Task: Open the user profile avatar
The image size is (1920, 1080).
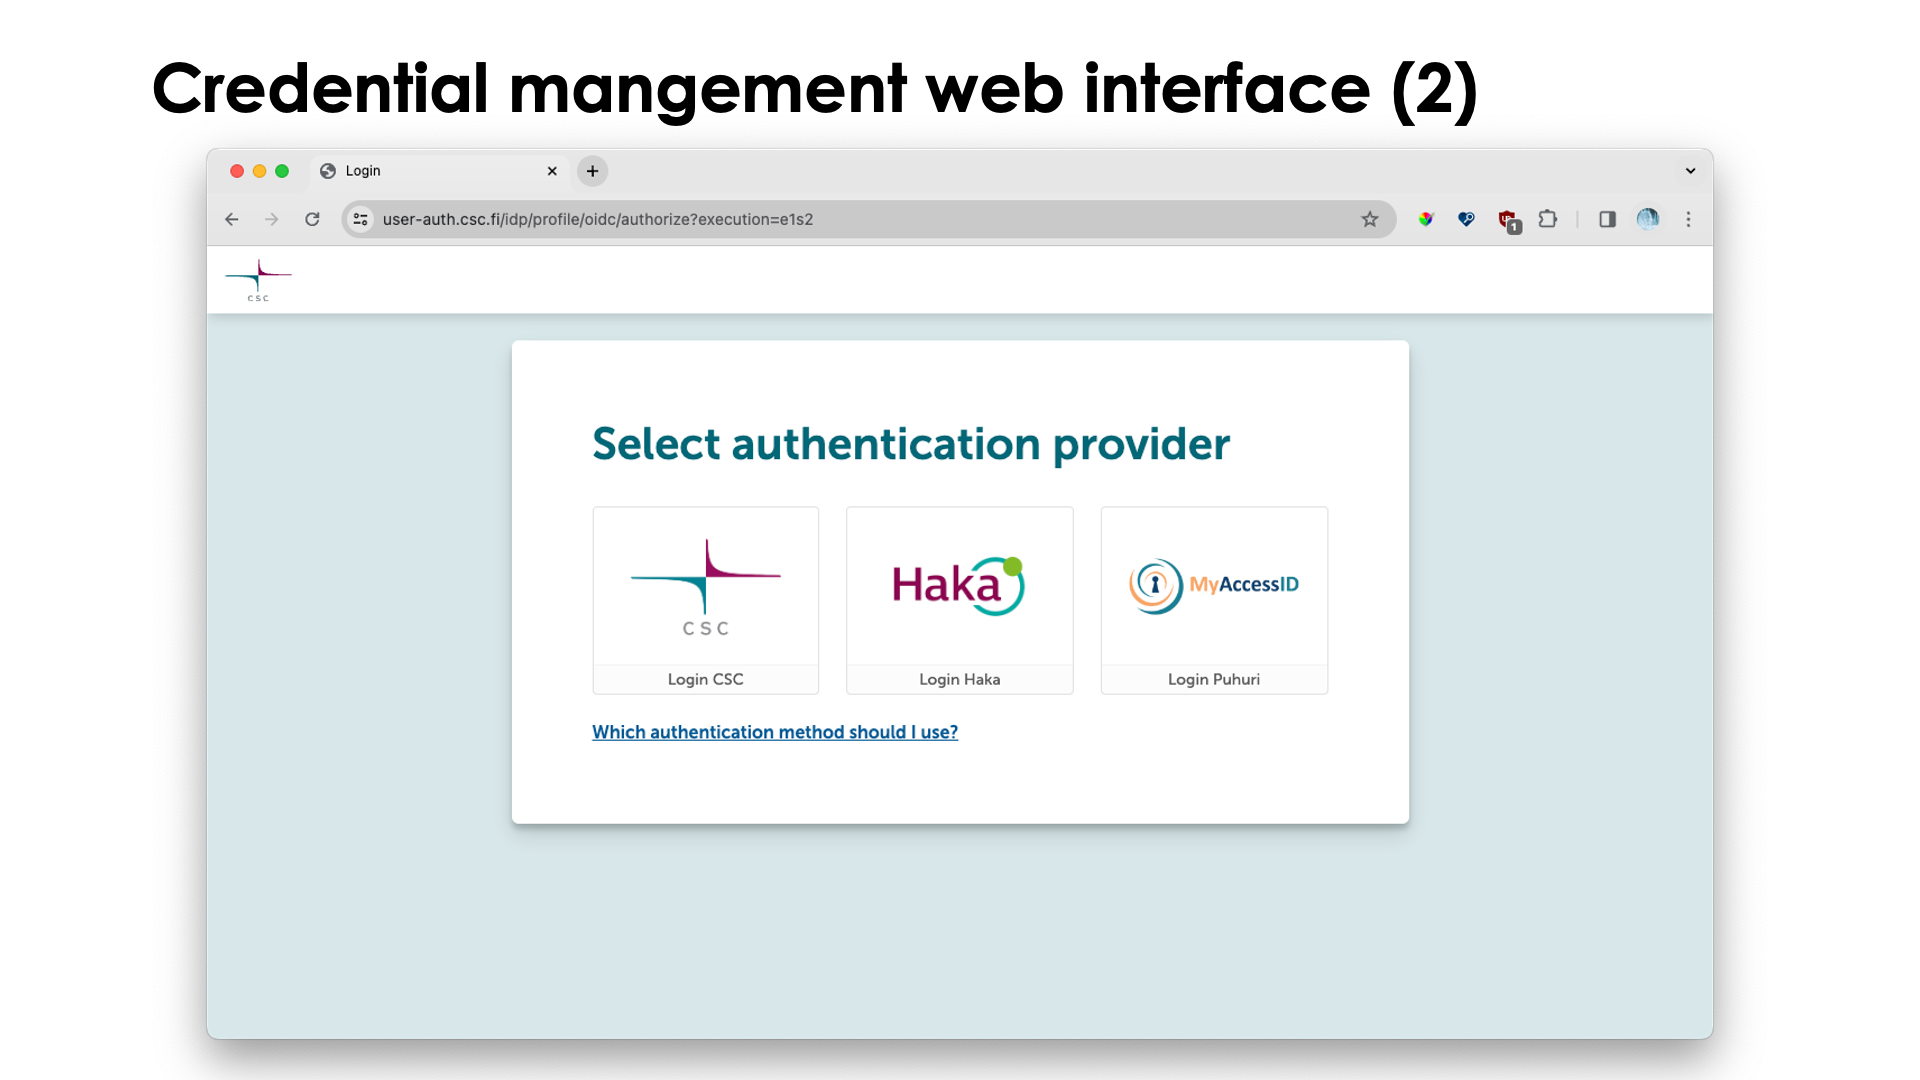Action: click(x=1648, y=219)
